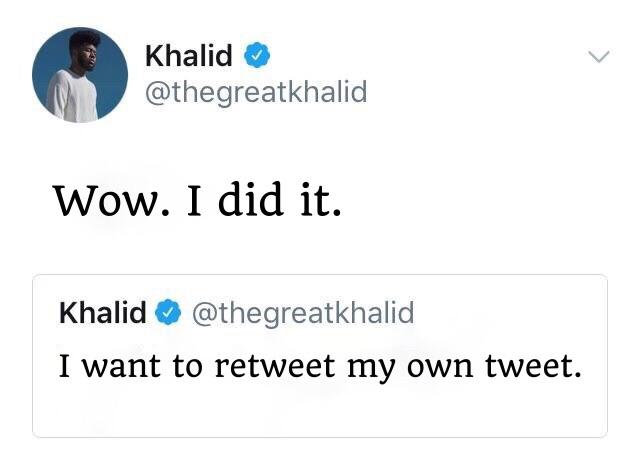Click the blank area right of the header handle
Screen dimensions: 640x466
480,93
